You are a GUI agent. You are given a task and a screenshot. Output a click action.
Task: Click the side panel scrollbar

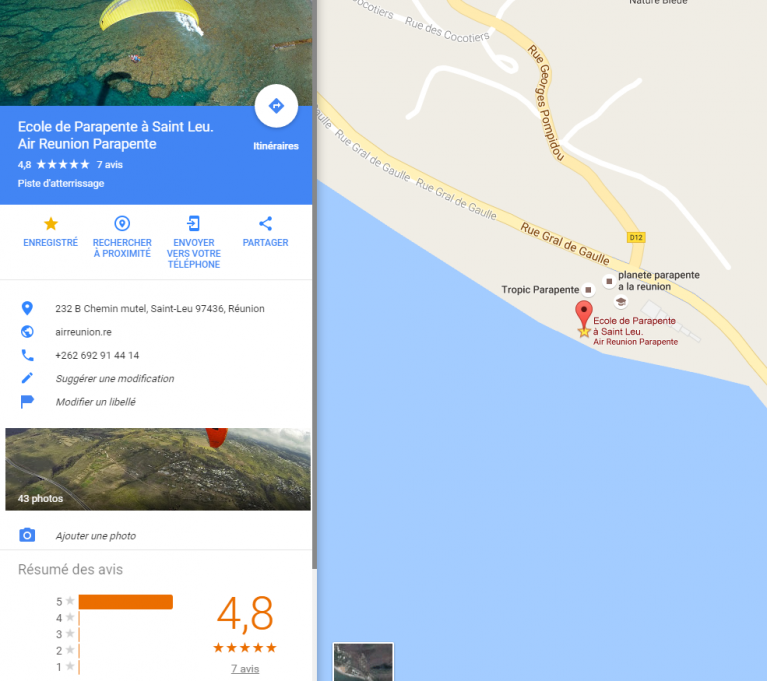coord(315,284)
